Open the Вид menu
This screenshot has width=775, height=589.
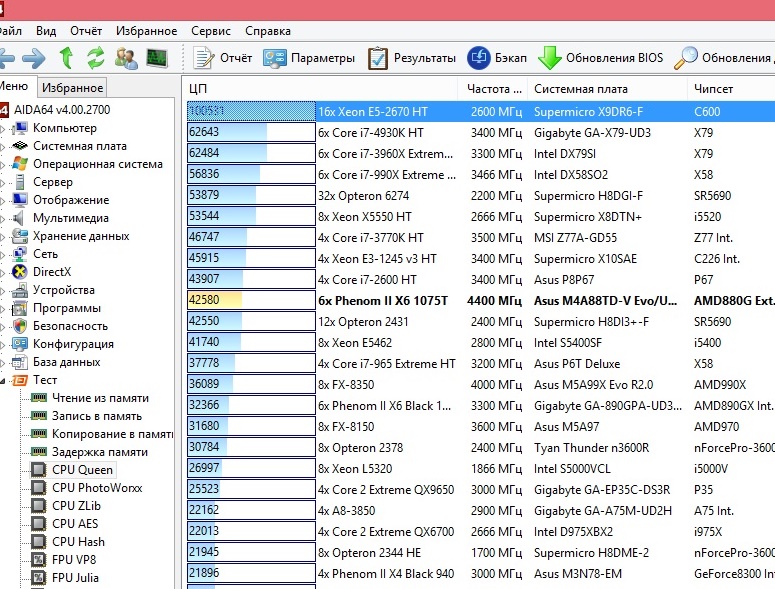46,31
